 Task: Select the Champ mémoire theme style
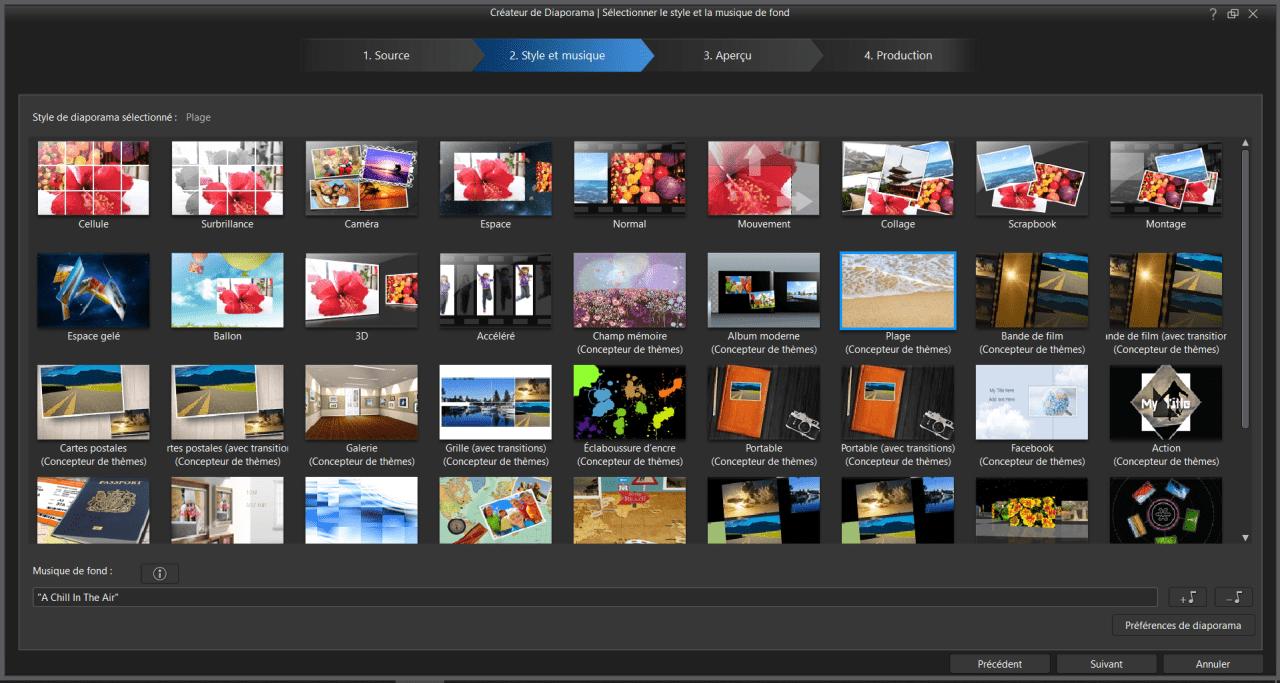tap(629, 290)
